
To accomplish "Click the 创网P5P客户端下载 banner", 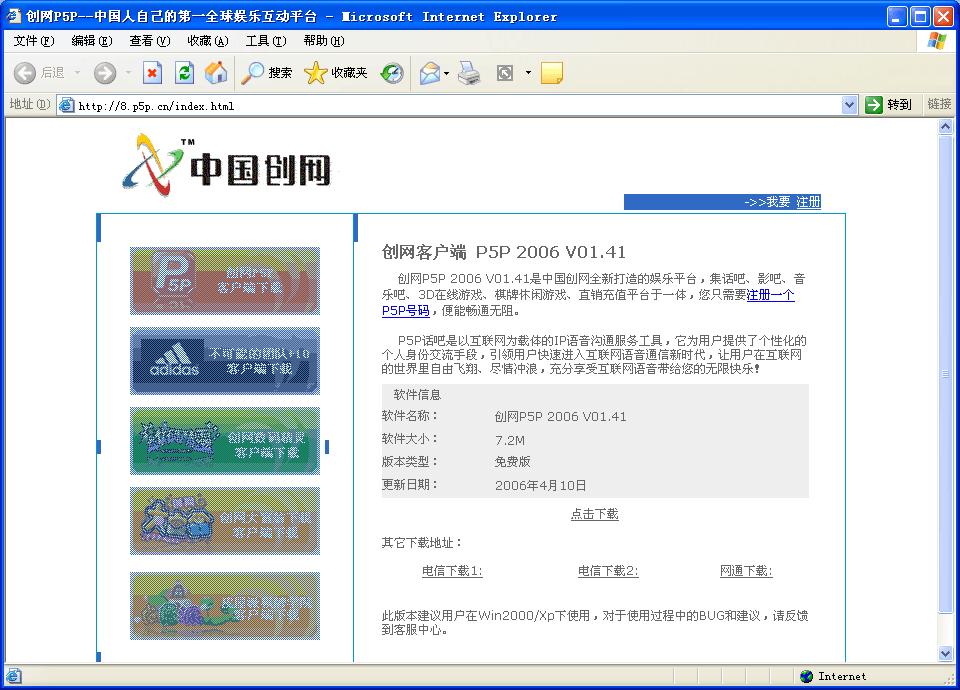I will [x=225, y=281].
